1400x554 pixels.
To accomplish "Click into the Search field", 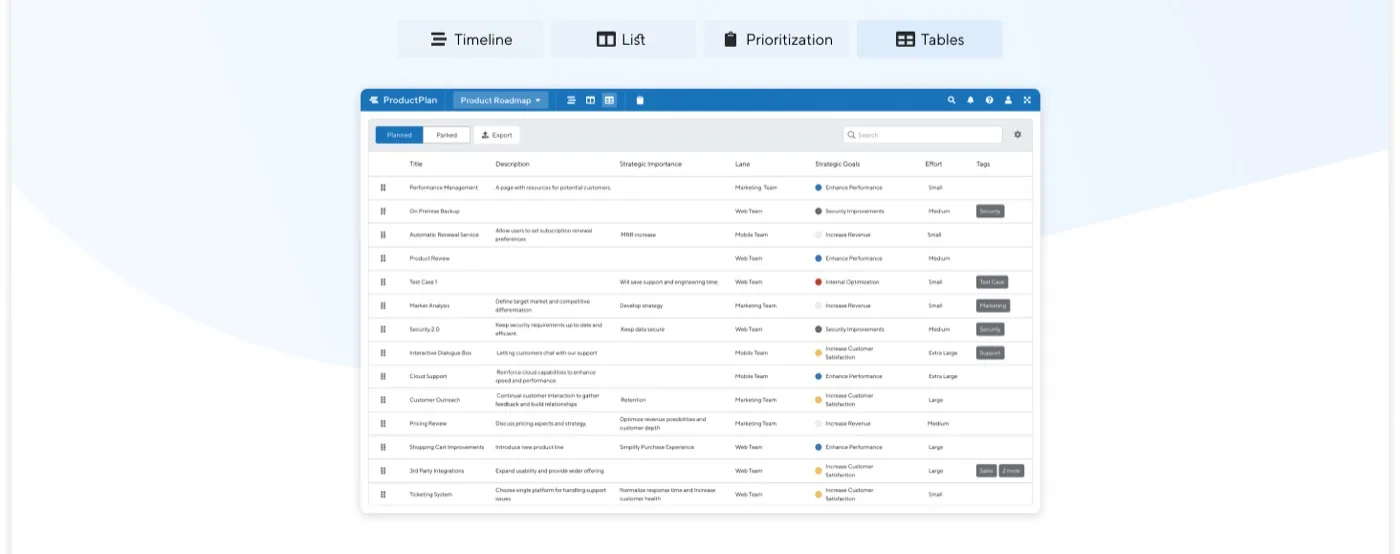I will click(922, 135).
